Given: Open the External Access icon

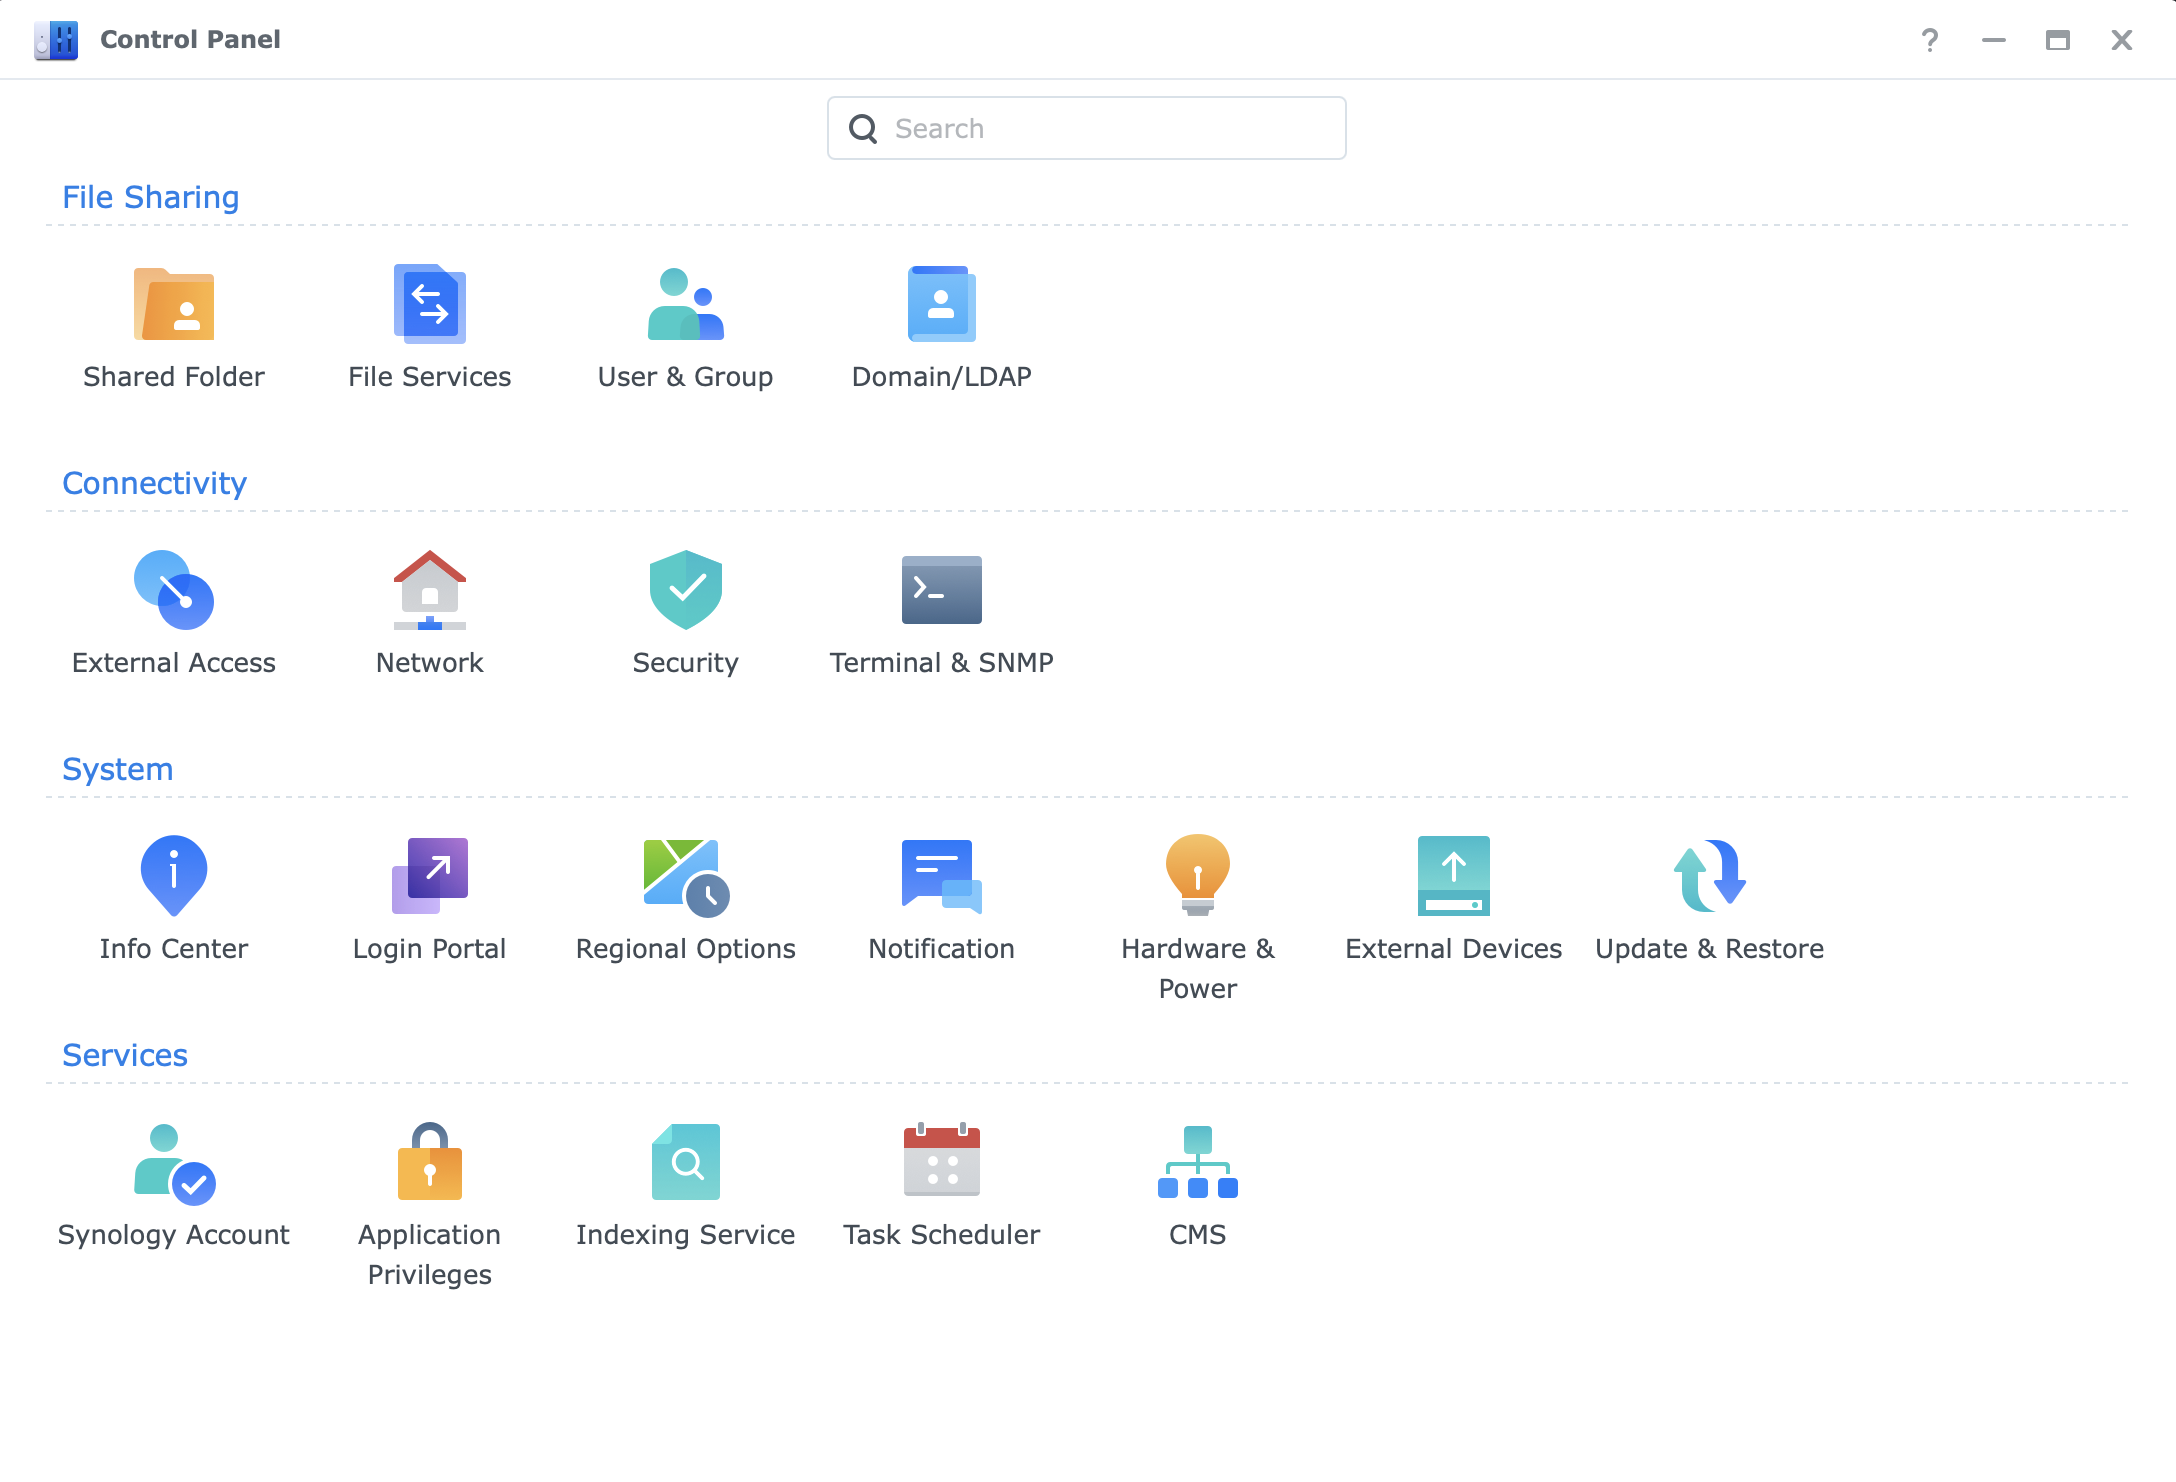Looking at the screenshot, I should click(174, 590).
